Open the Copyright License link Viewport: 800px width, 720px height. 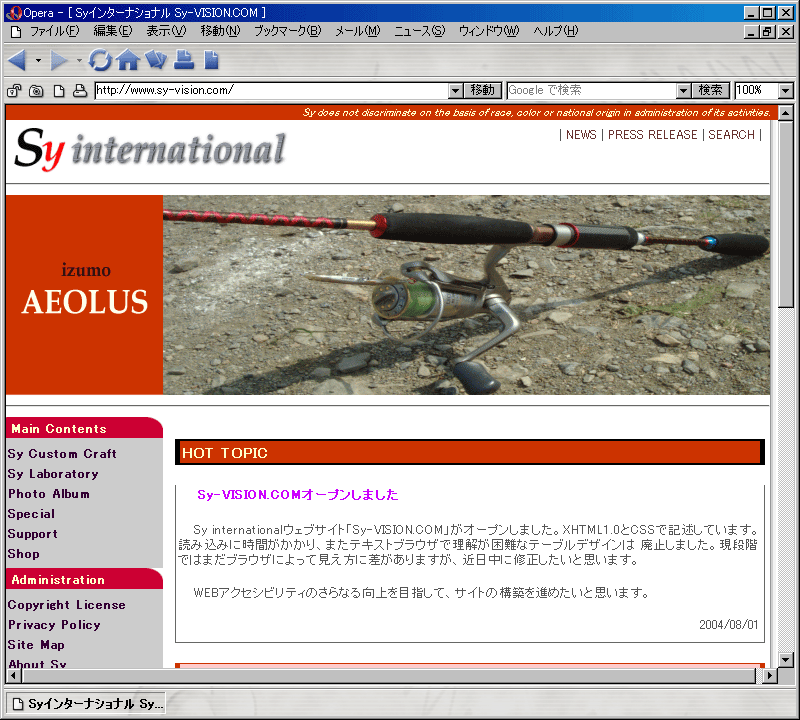[x=67, y=605]
